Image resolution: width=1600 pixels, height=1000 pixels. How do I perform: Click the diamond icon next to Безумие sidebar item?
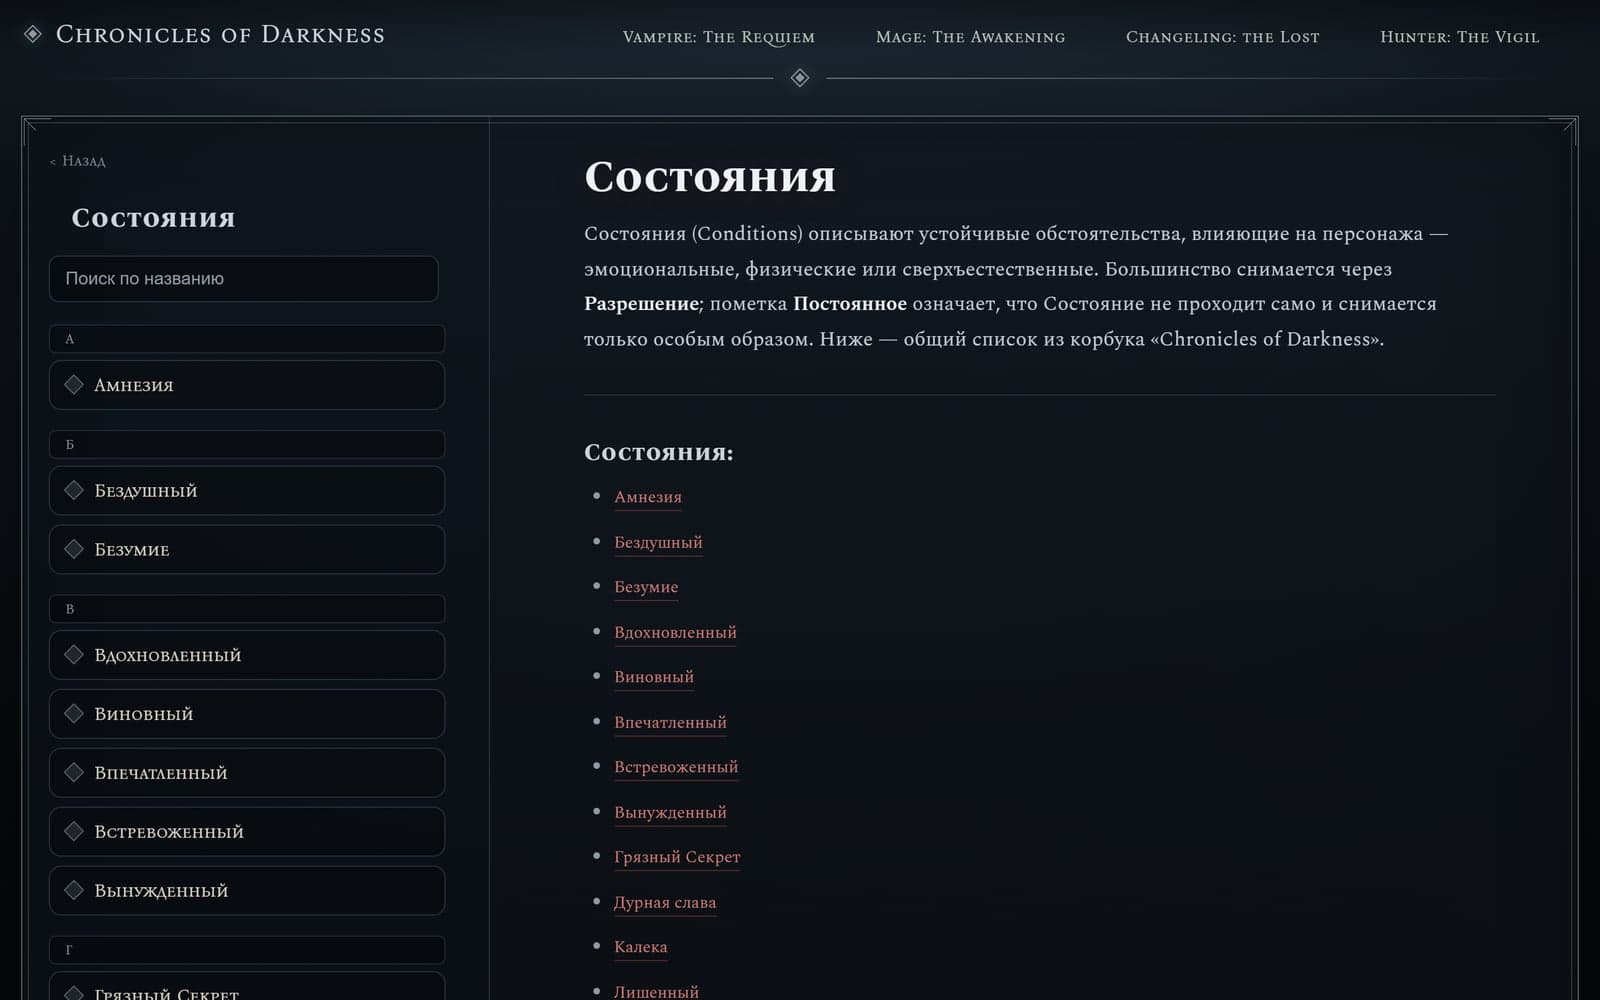pos(74,549)
